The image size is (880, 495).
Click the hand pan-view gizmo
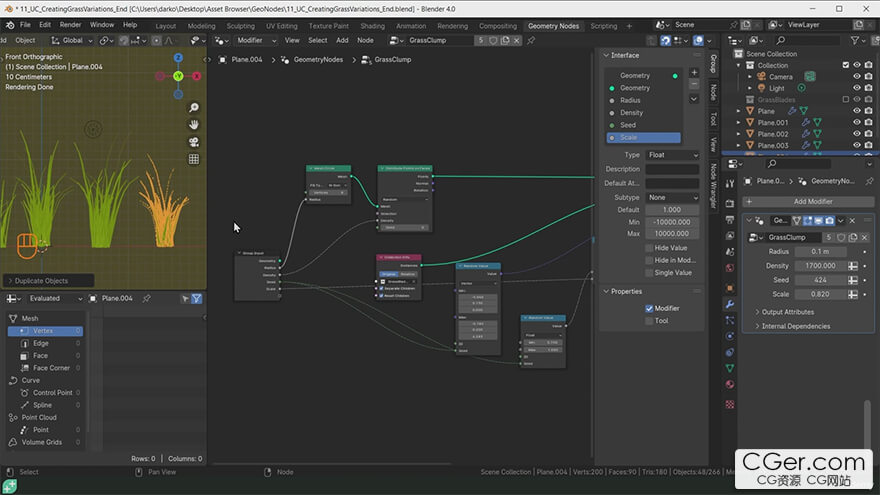tap(194, 125)
